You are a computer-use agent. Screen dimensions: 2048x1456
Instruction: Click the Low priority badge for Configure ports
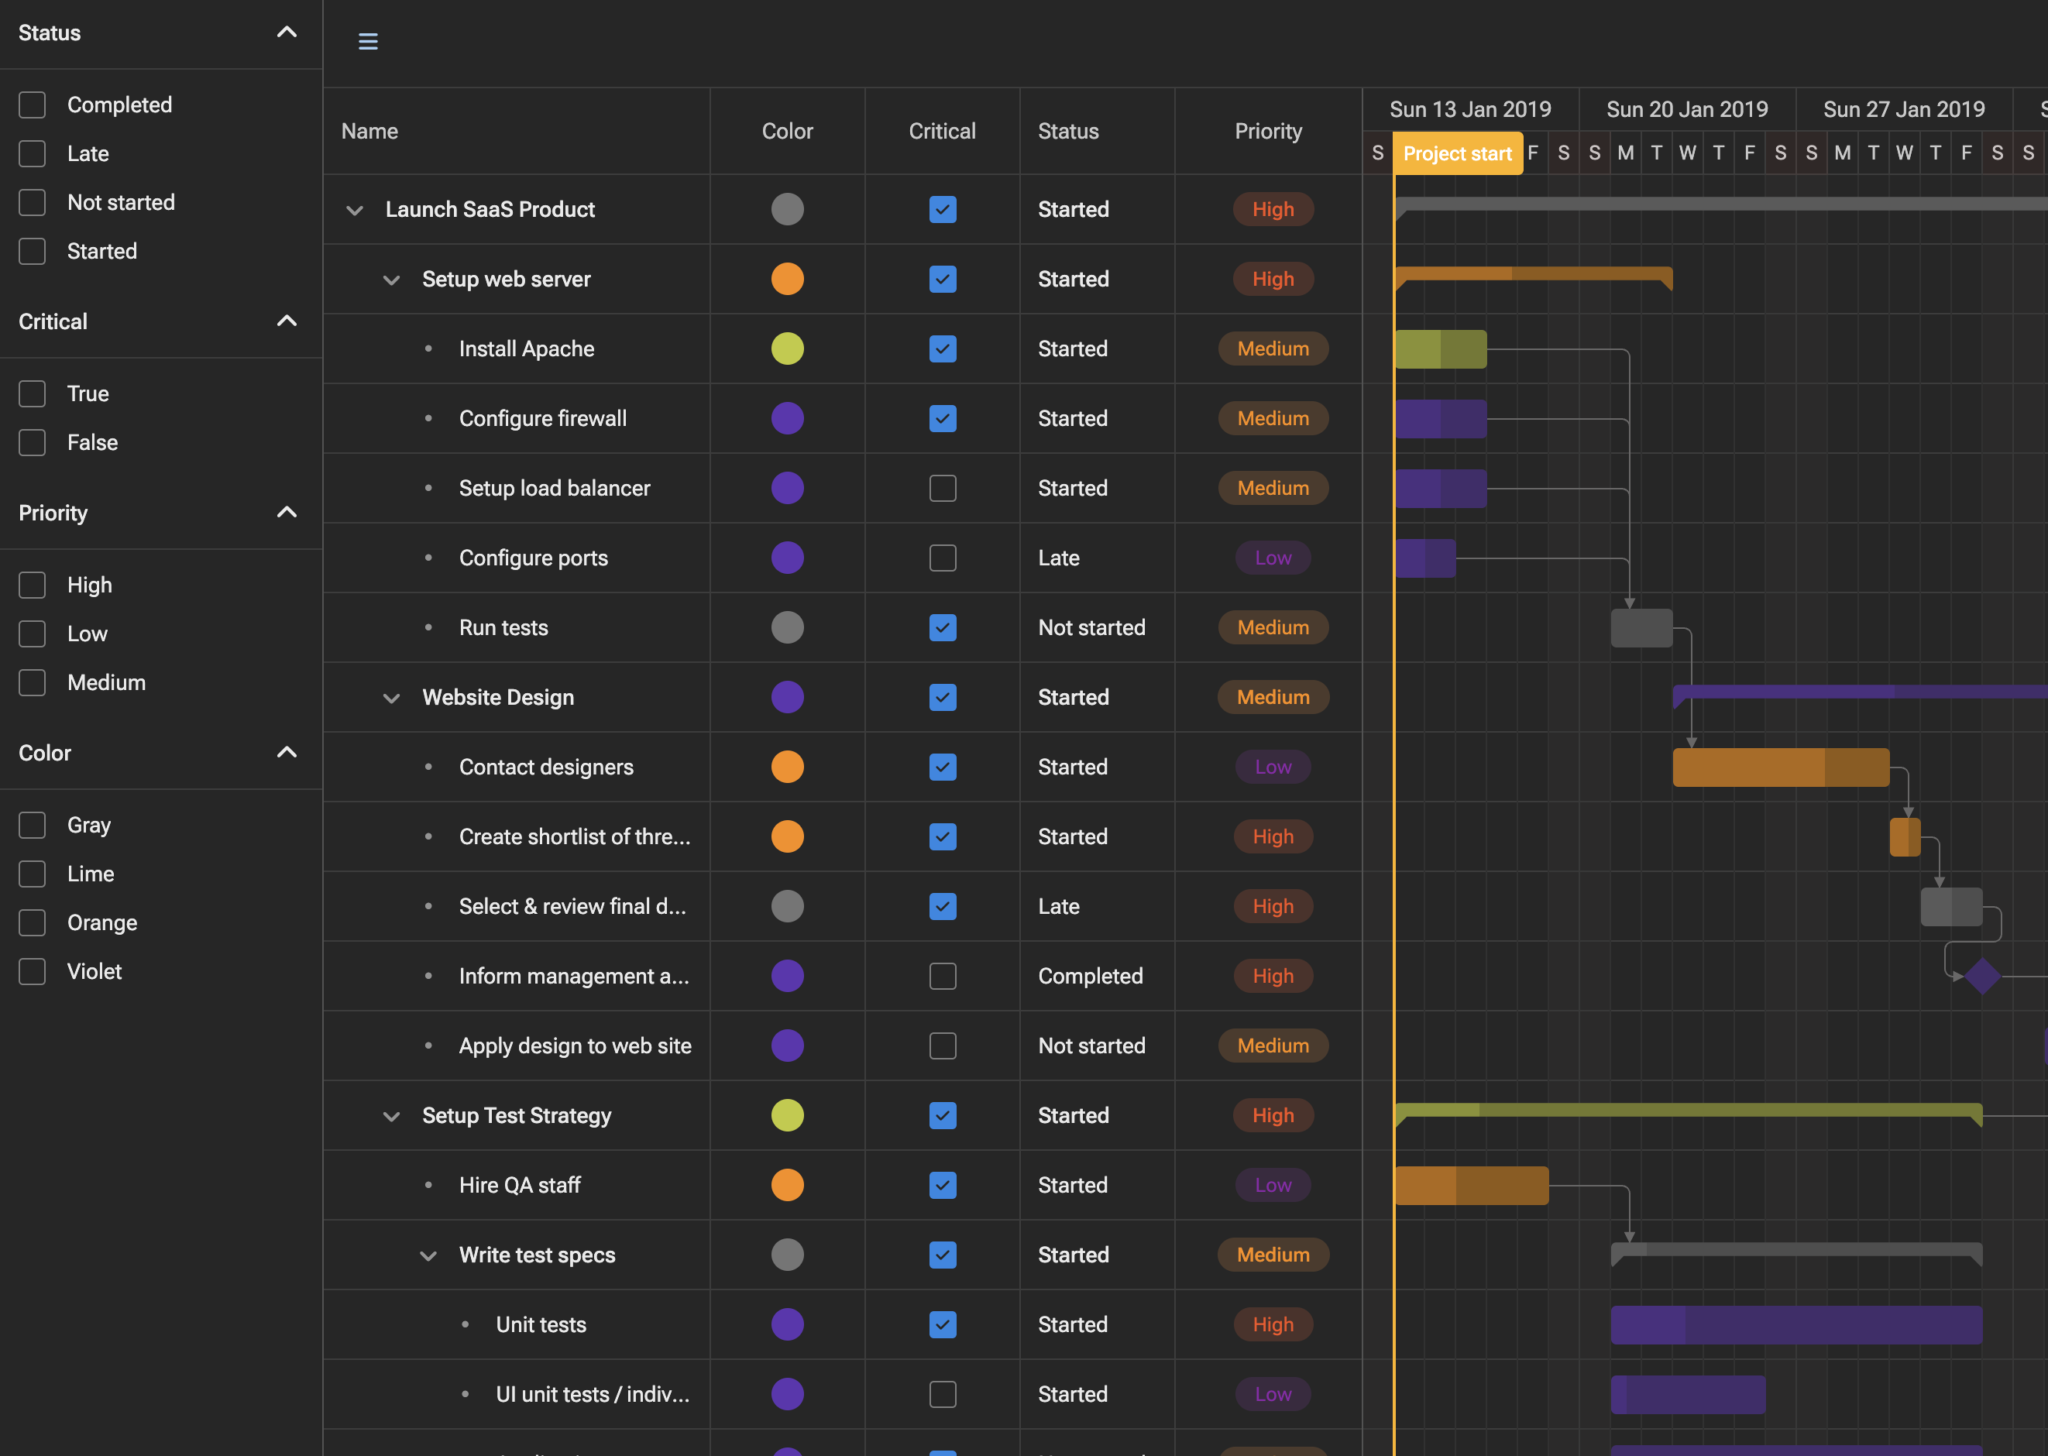(x=1272, y=558)
